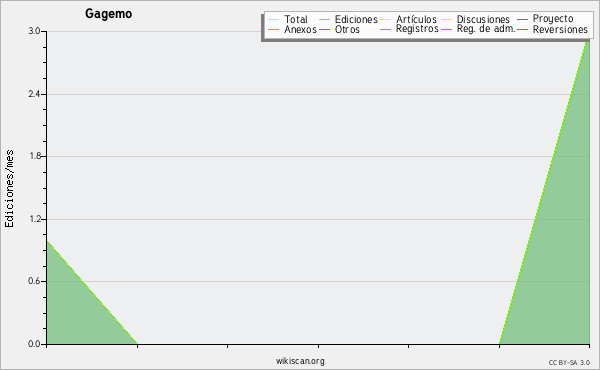Click the Ediciones legend entry
600x370 pixels.
pos(348,19)
